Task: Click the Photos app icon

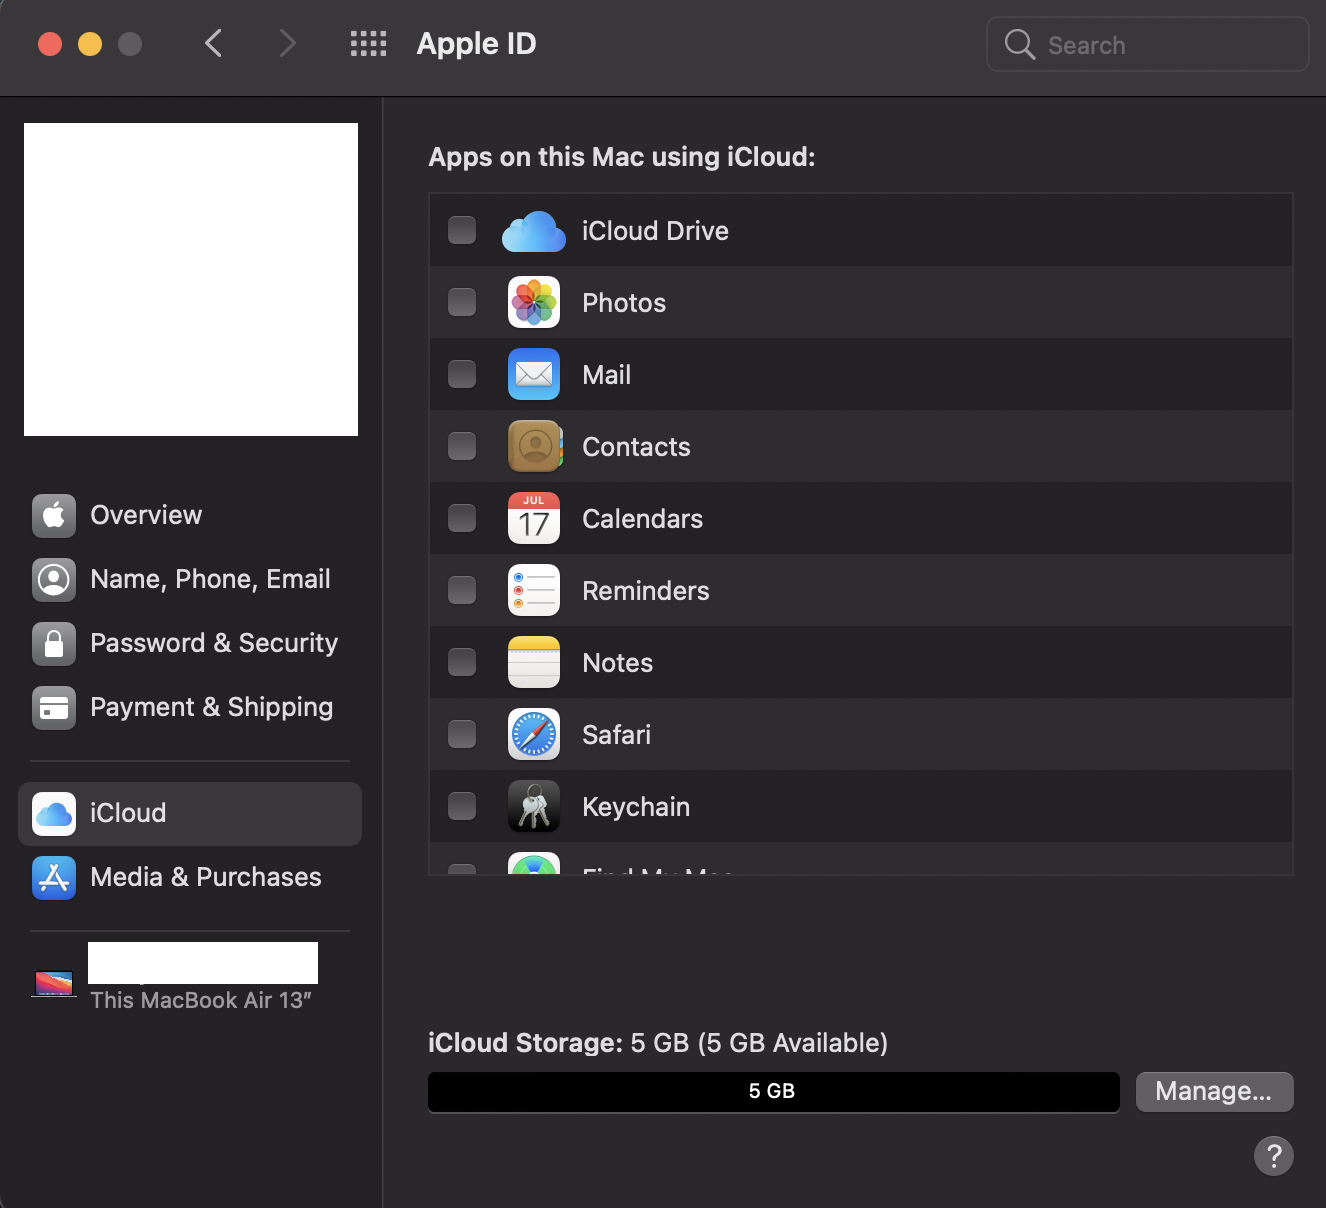Action: pyautogui.click(x=534, y=302)
